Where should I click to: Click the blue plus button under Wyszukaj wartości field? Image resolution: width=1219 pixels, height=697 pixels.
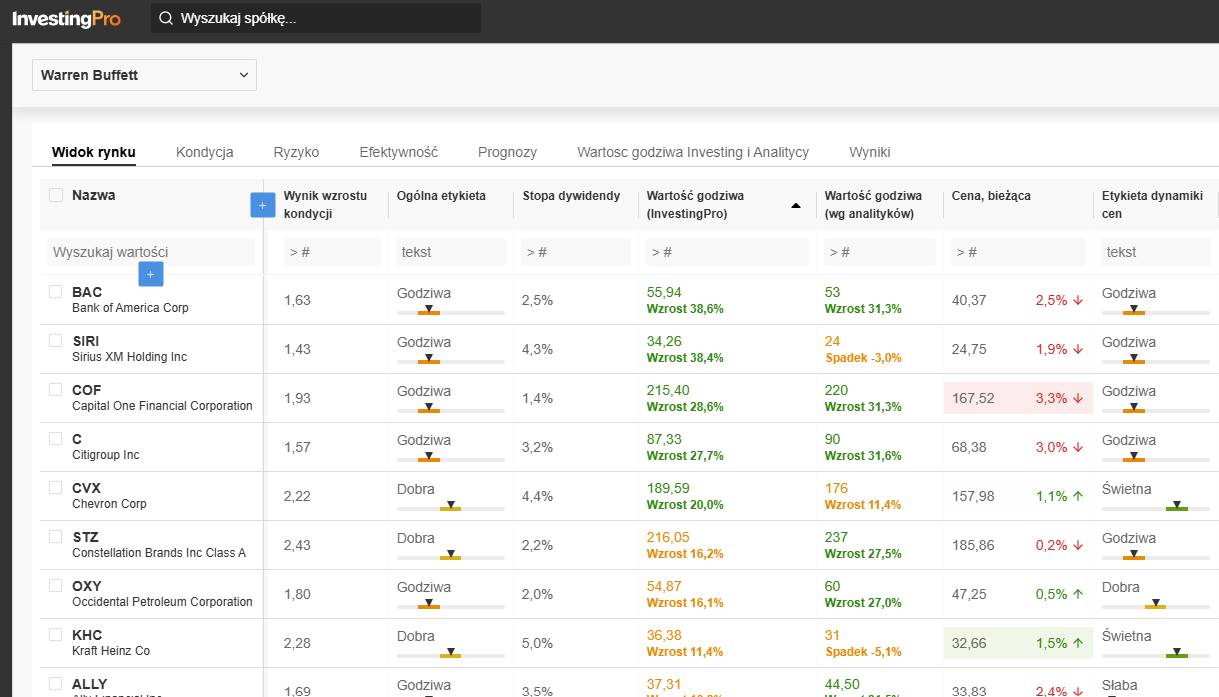click(150, 274)
